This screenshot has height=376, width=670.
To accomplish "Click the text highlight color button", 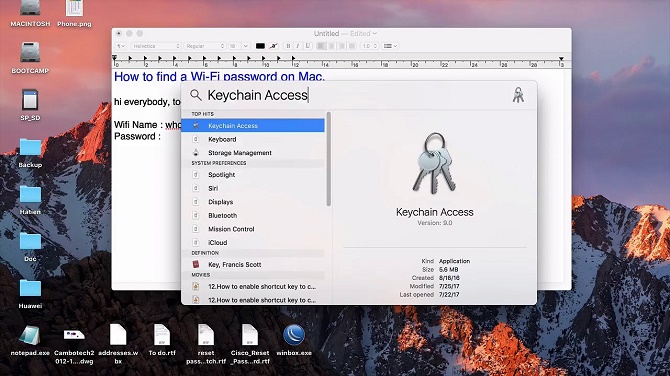I will click(x=273, y=46).
